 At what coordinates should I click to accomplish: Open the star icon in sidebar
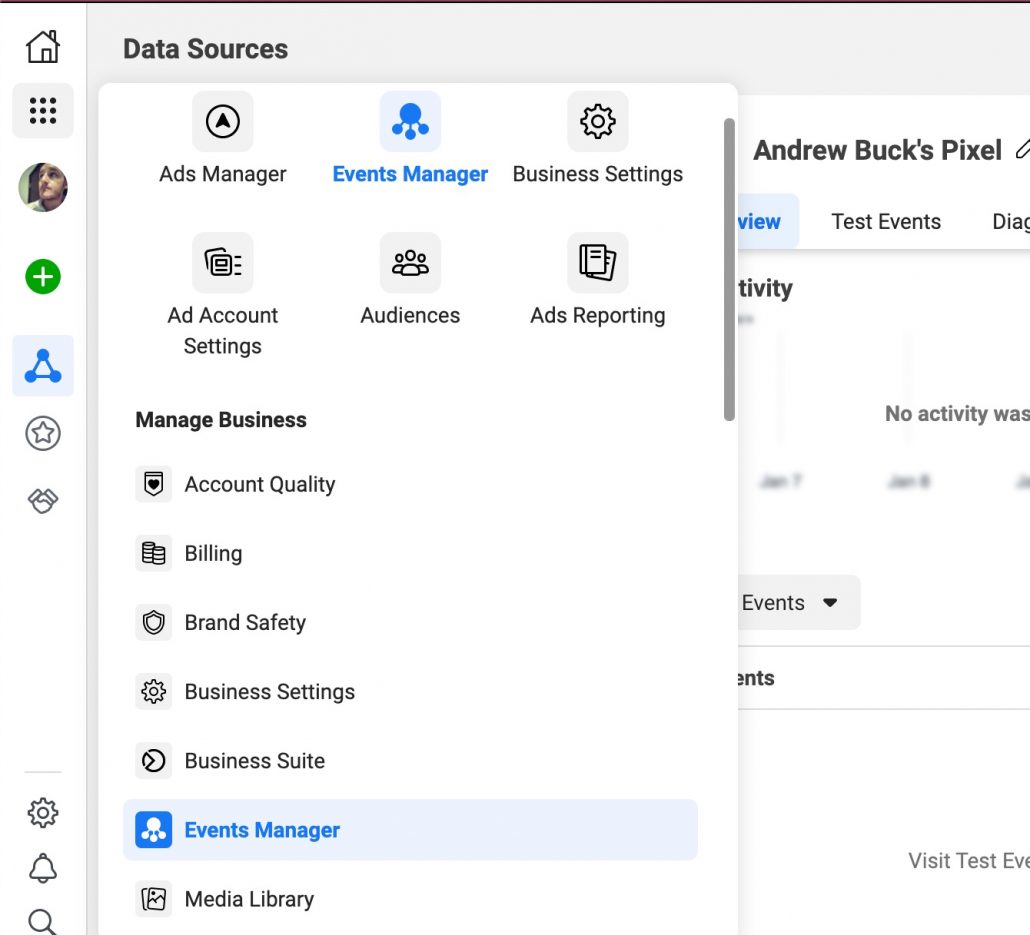(x=43, y=433)
